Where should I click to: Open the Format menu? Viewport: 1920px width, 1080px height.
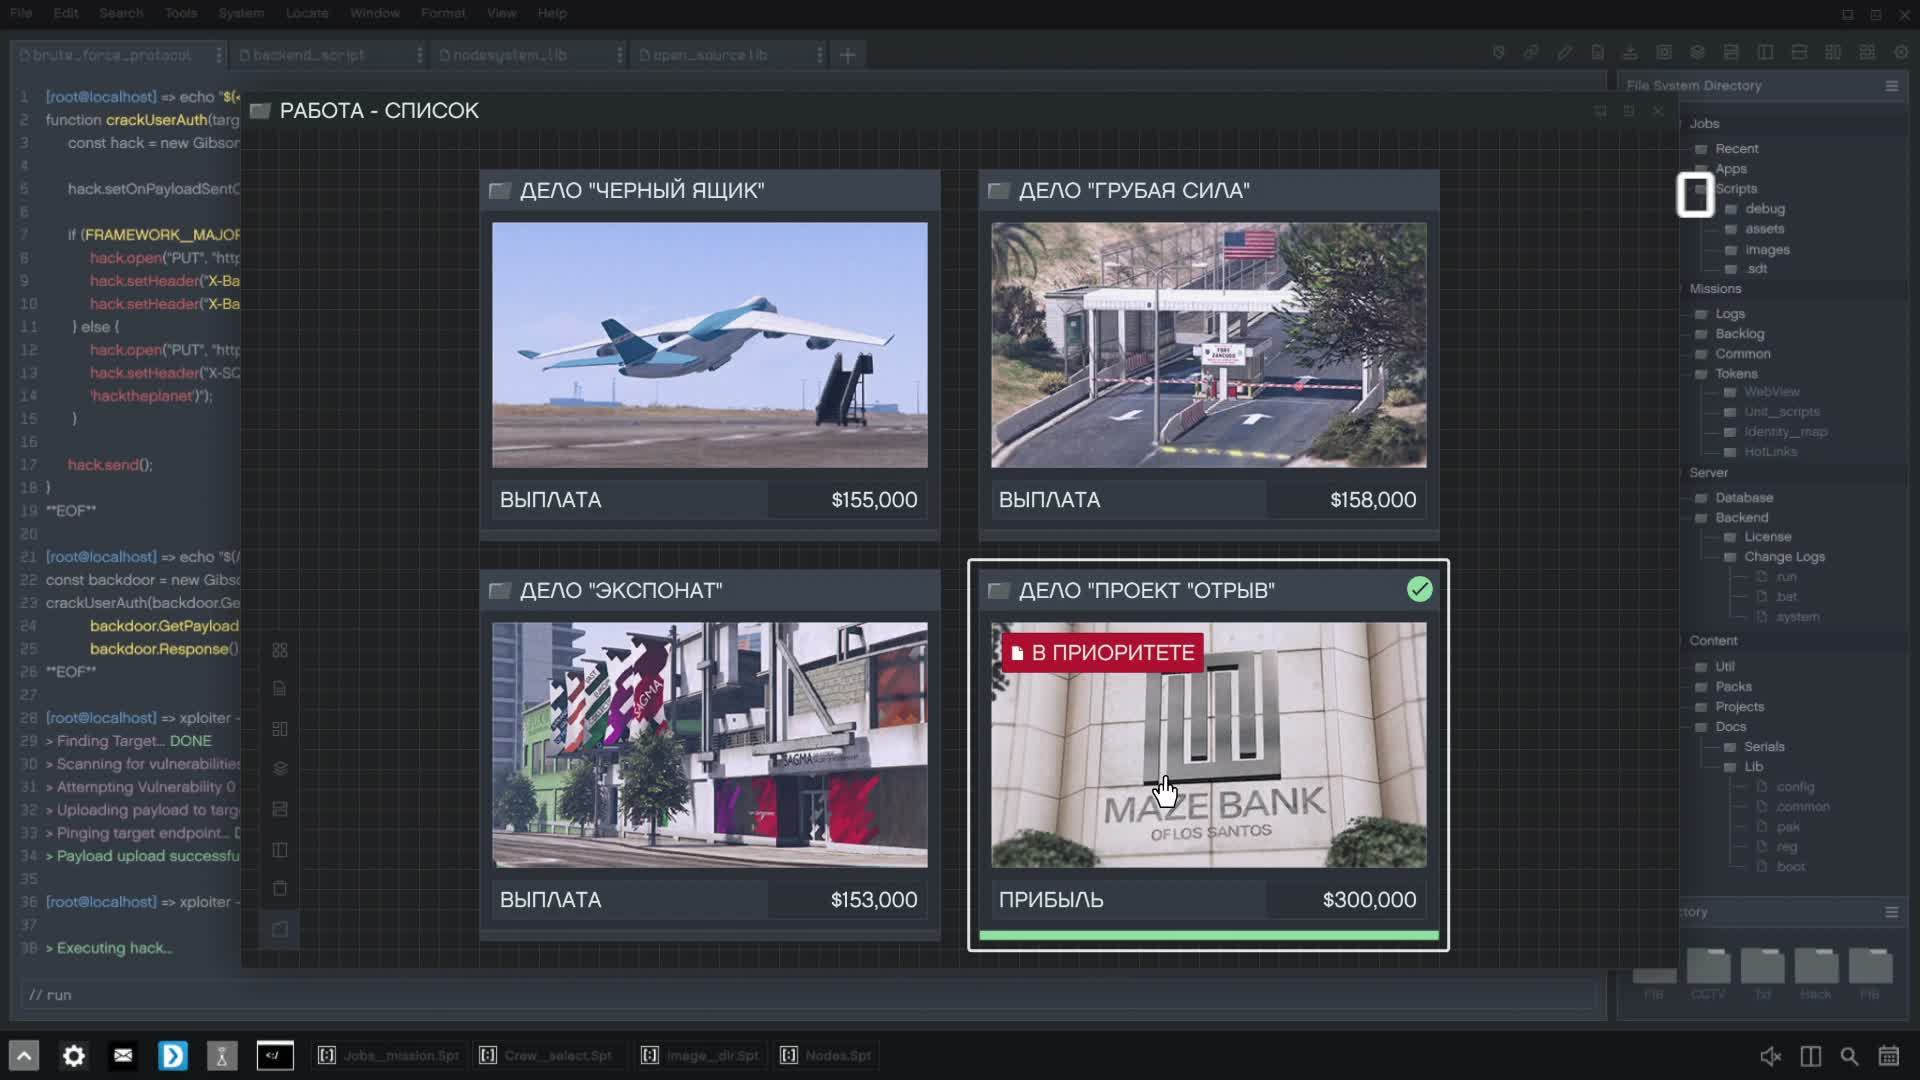[443, 13]
